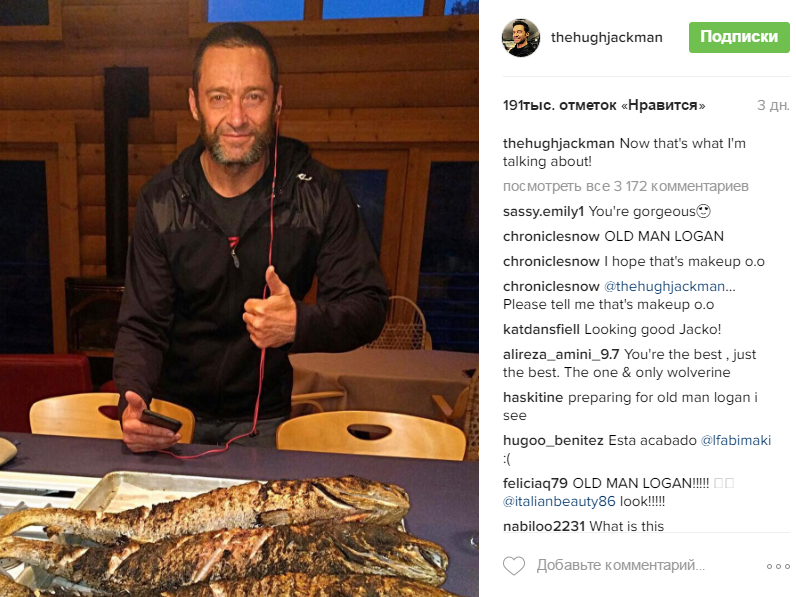Open alireza_amini_9.7 commenter profile
796x597 pixels.
pos(561,354)
